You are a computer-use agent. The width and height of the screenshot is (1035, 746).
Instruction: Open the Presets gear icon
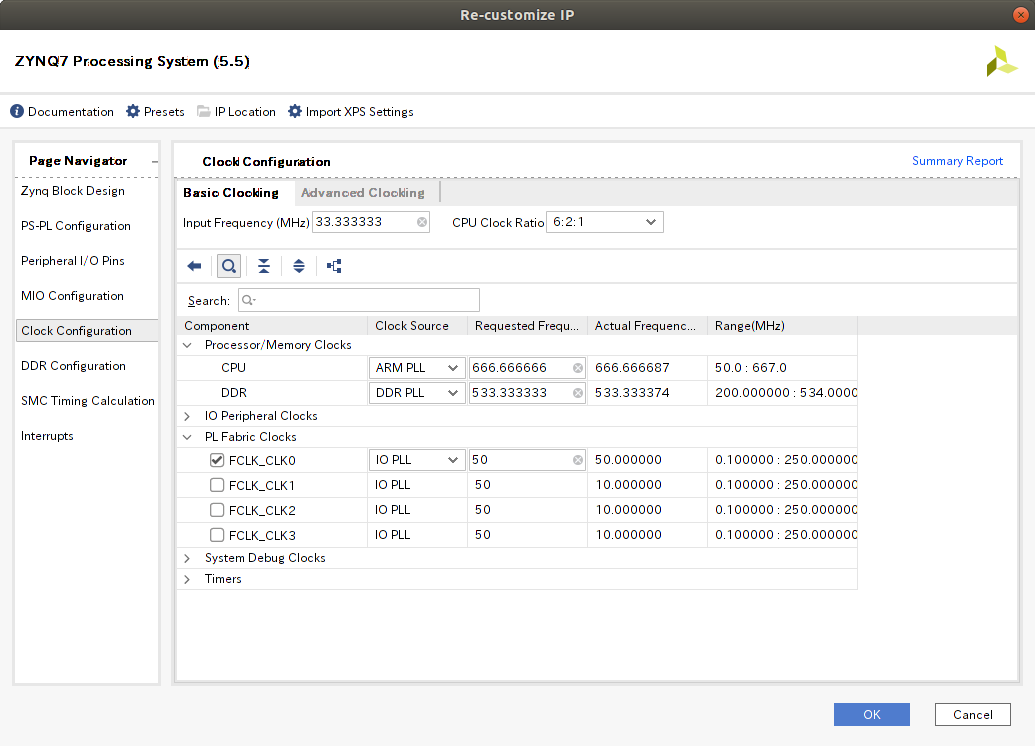[133, 112]
